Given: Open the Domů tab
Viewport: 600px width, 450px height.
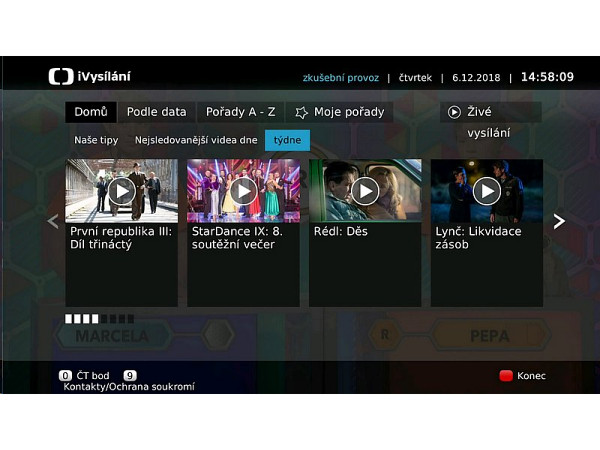Looking at the screenshot, I should coord(91,112).
